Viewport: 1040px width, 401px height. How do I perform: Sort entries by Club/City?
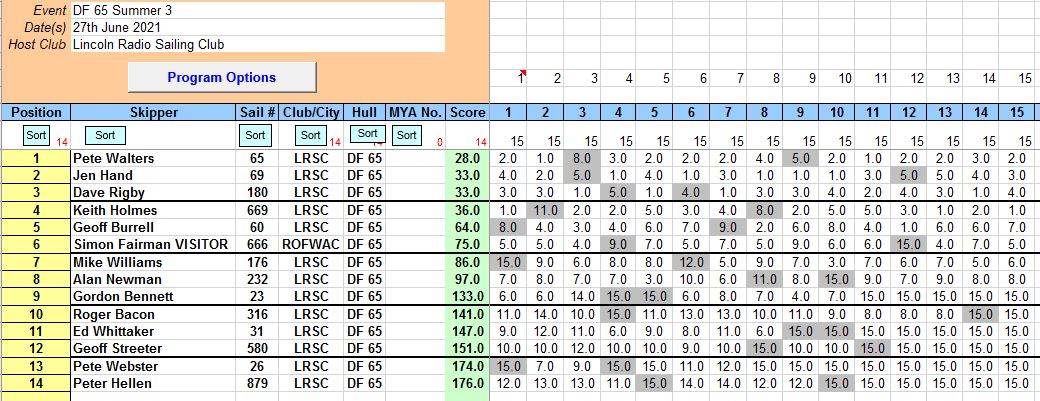[x=312, y=135]
